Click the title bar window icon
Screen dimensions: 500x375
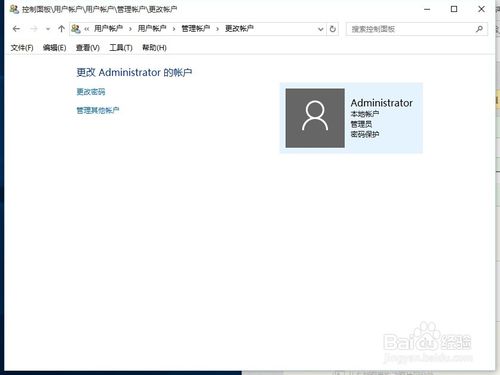coord(14,9)
